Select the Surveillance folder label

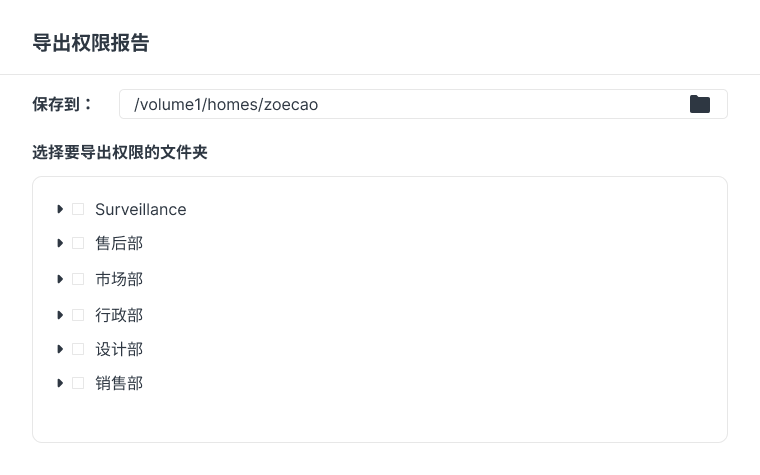[x=140, y=209]
